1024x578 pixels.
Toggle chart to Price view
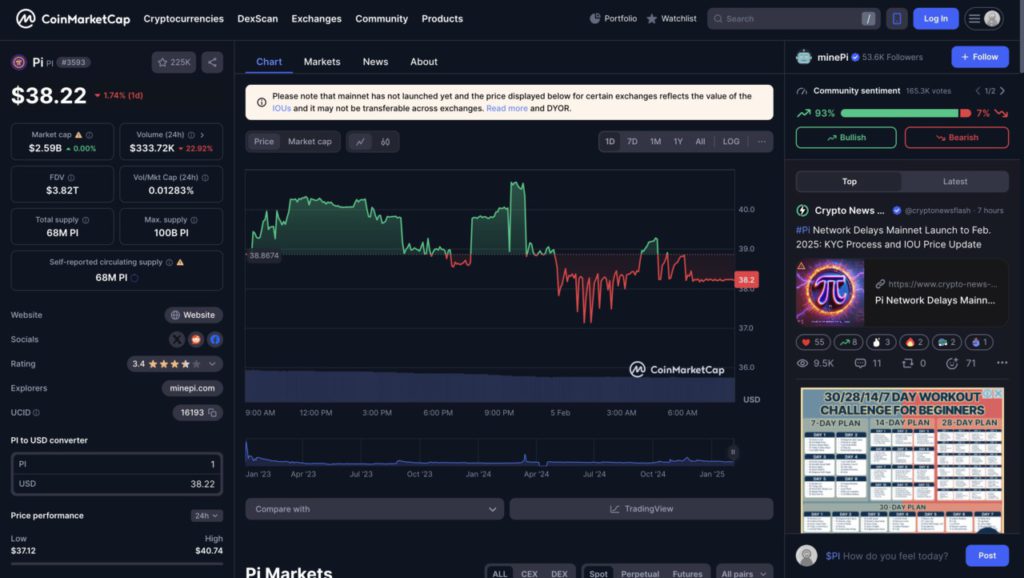tap(264, 142)
